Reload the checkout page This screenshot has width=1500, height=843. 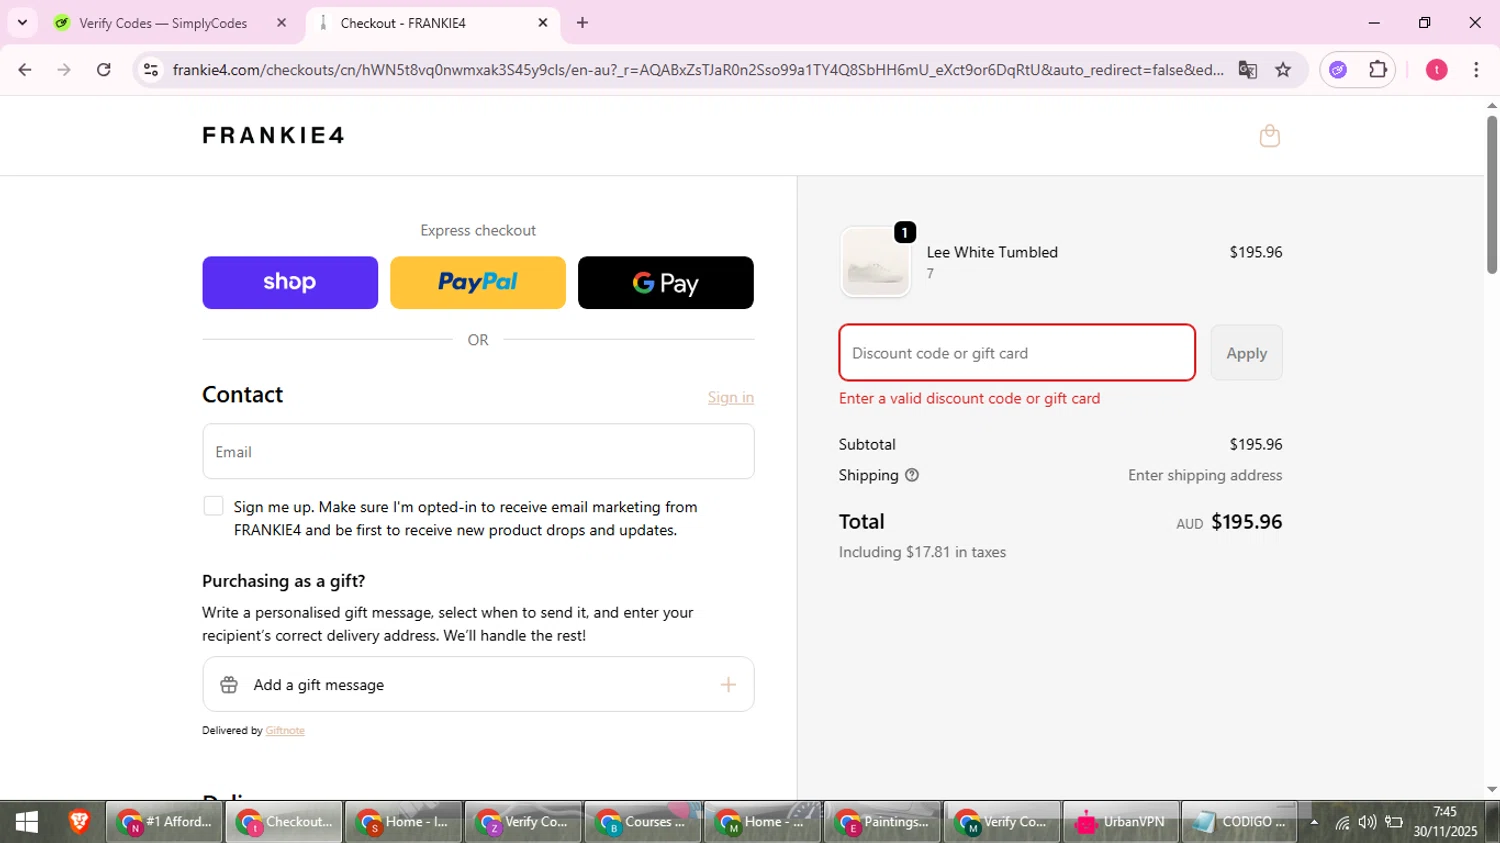click(104, 70)
